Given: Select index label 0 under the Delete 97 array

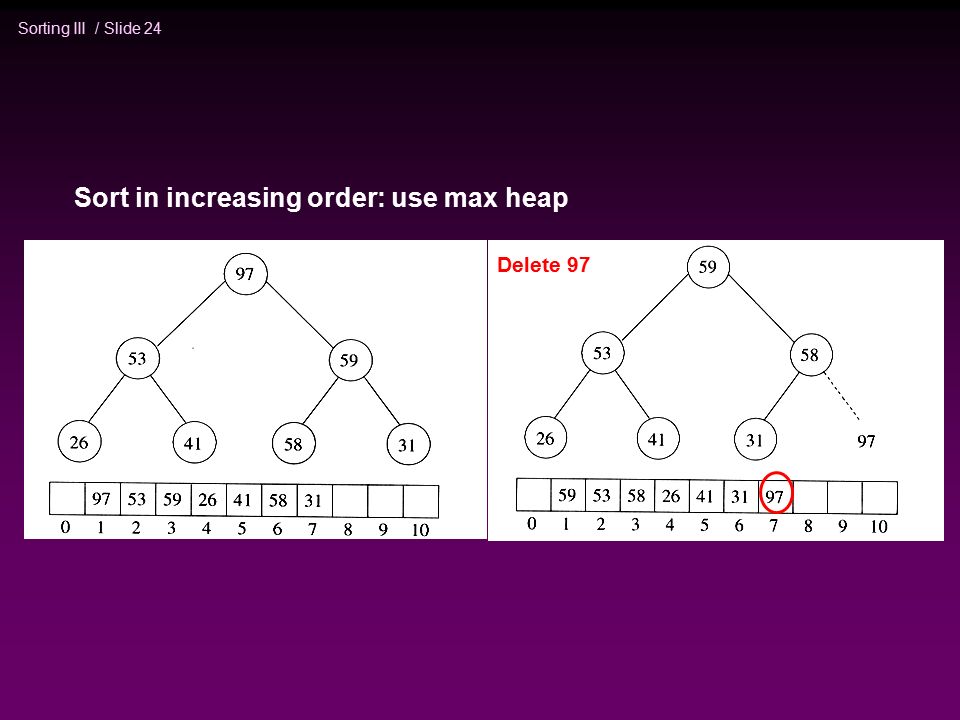Looking at the screenshot, I should (x=532, y=523).
